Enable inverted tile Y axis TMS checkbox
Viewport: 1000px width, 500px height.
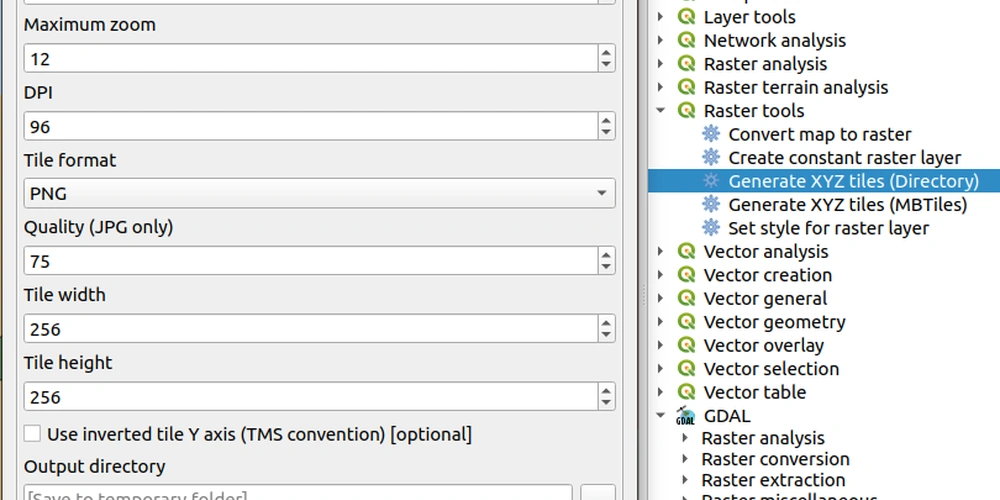tap(33, 434)
